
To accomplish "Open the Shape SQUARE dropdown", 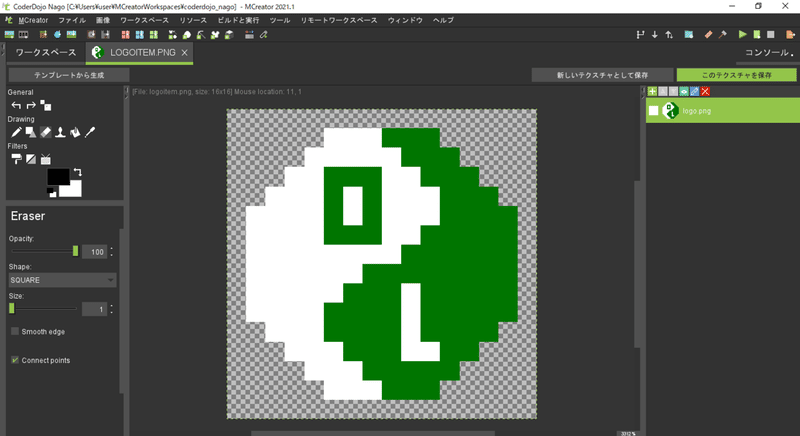I will tap(62, 280).
